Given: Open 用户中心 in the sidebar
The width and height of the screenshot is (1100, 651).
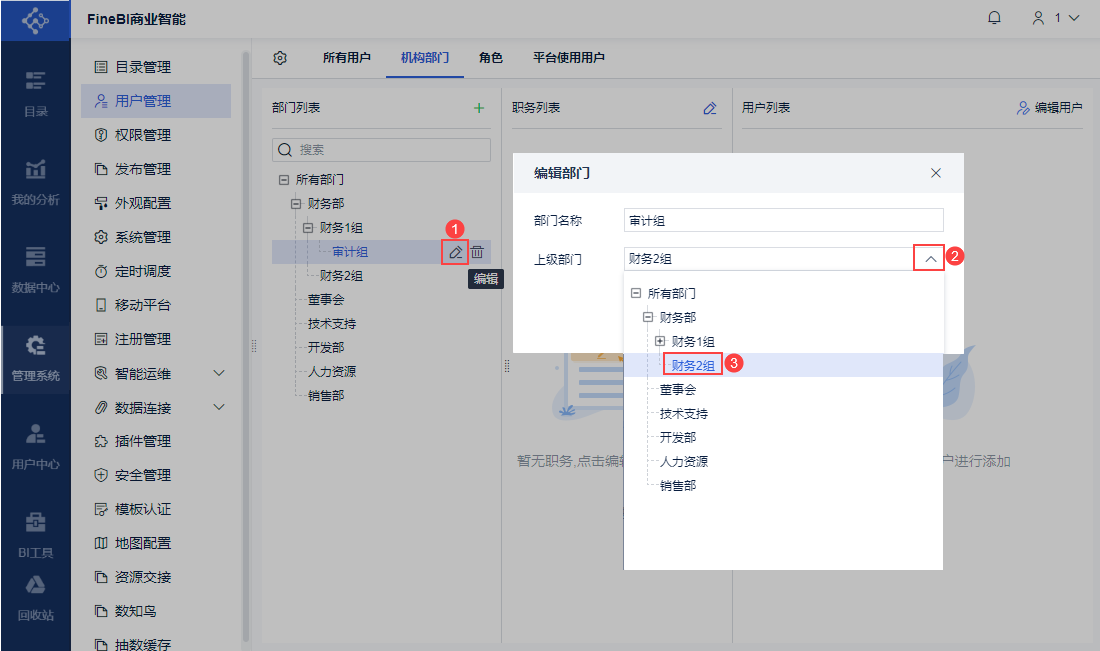Looking at the screenshot, I should point(35,447).
